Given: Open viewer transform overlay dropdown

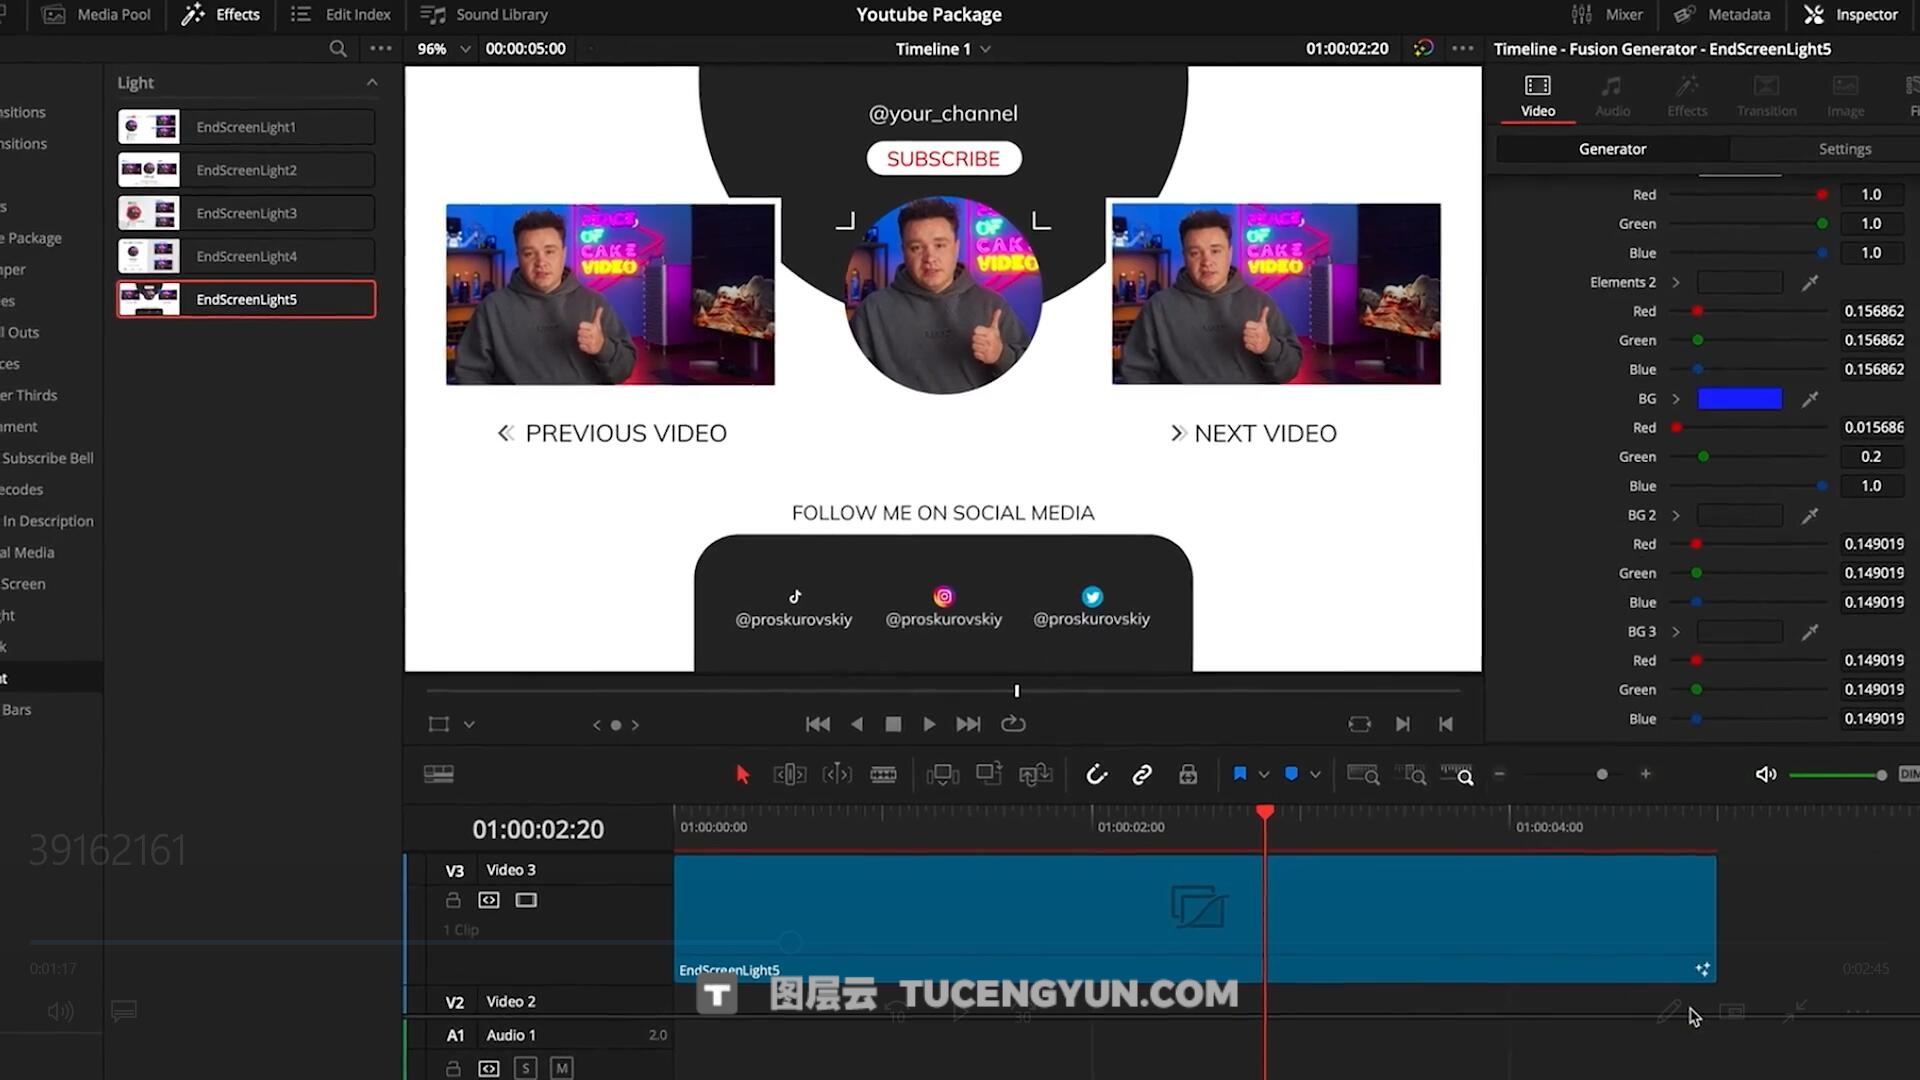Looking at the screenshot, I should click(469, 724).
